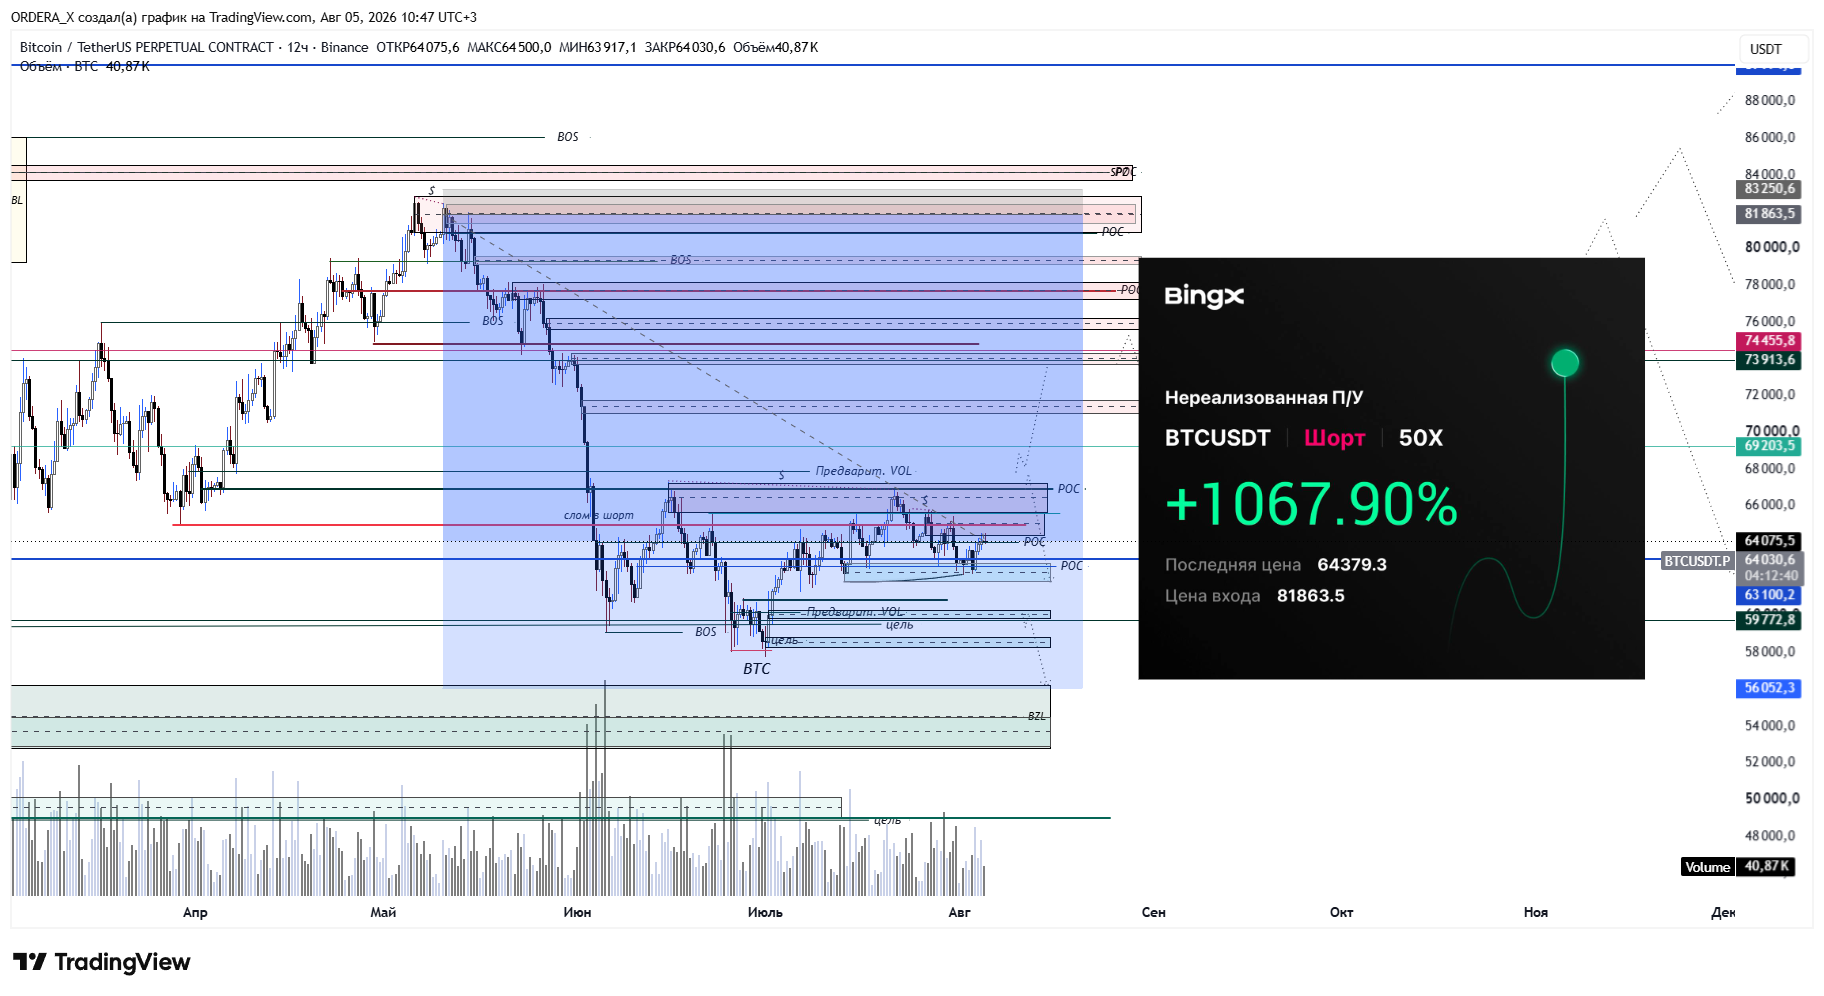
Task: Click the 88 000,0 price axis value
Action: click(1770, 101)
